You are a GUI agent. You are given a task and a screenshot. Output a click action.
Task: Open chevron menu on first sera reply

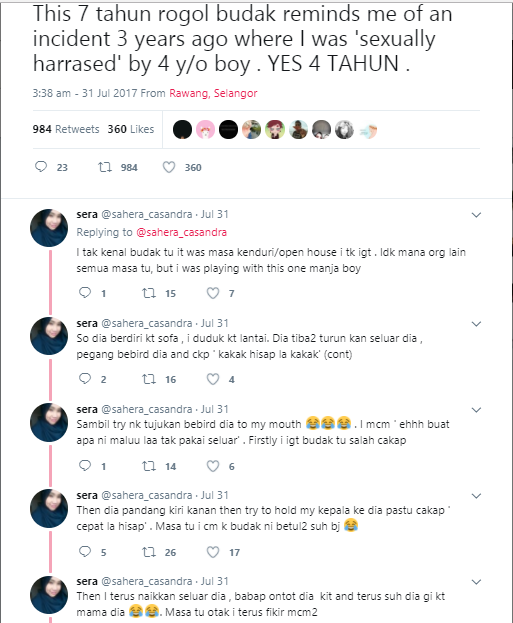point(476,215)
